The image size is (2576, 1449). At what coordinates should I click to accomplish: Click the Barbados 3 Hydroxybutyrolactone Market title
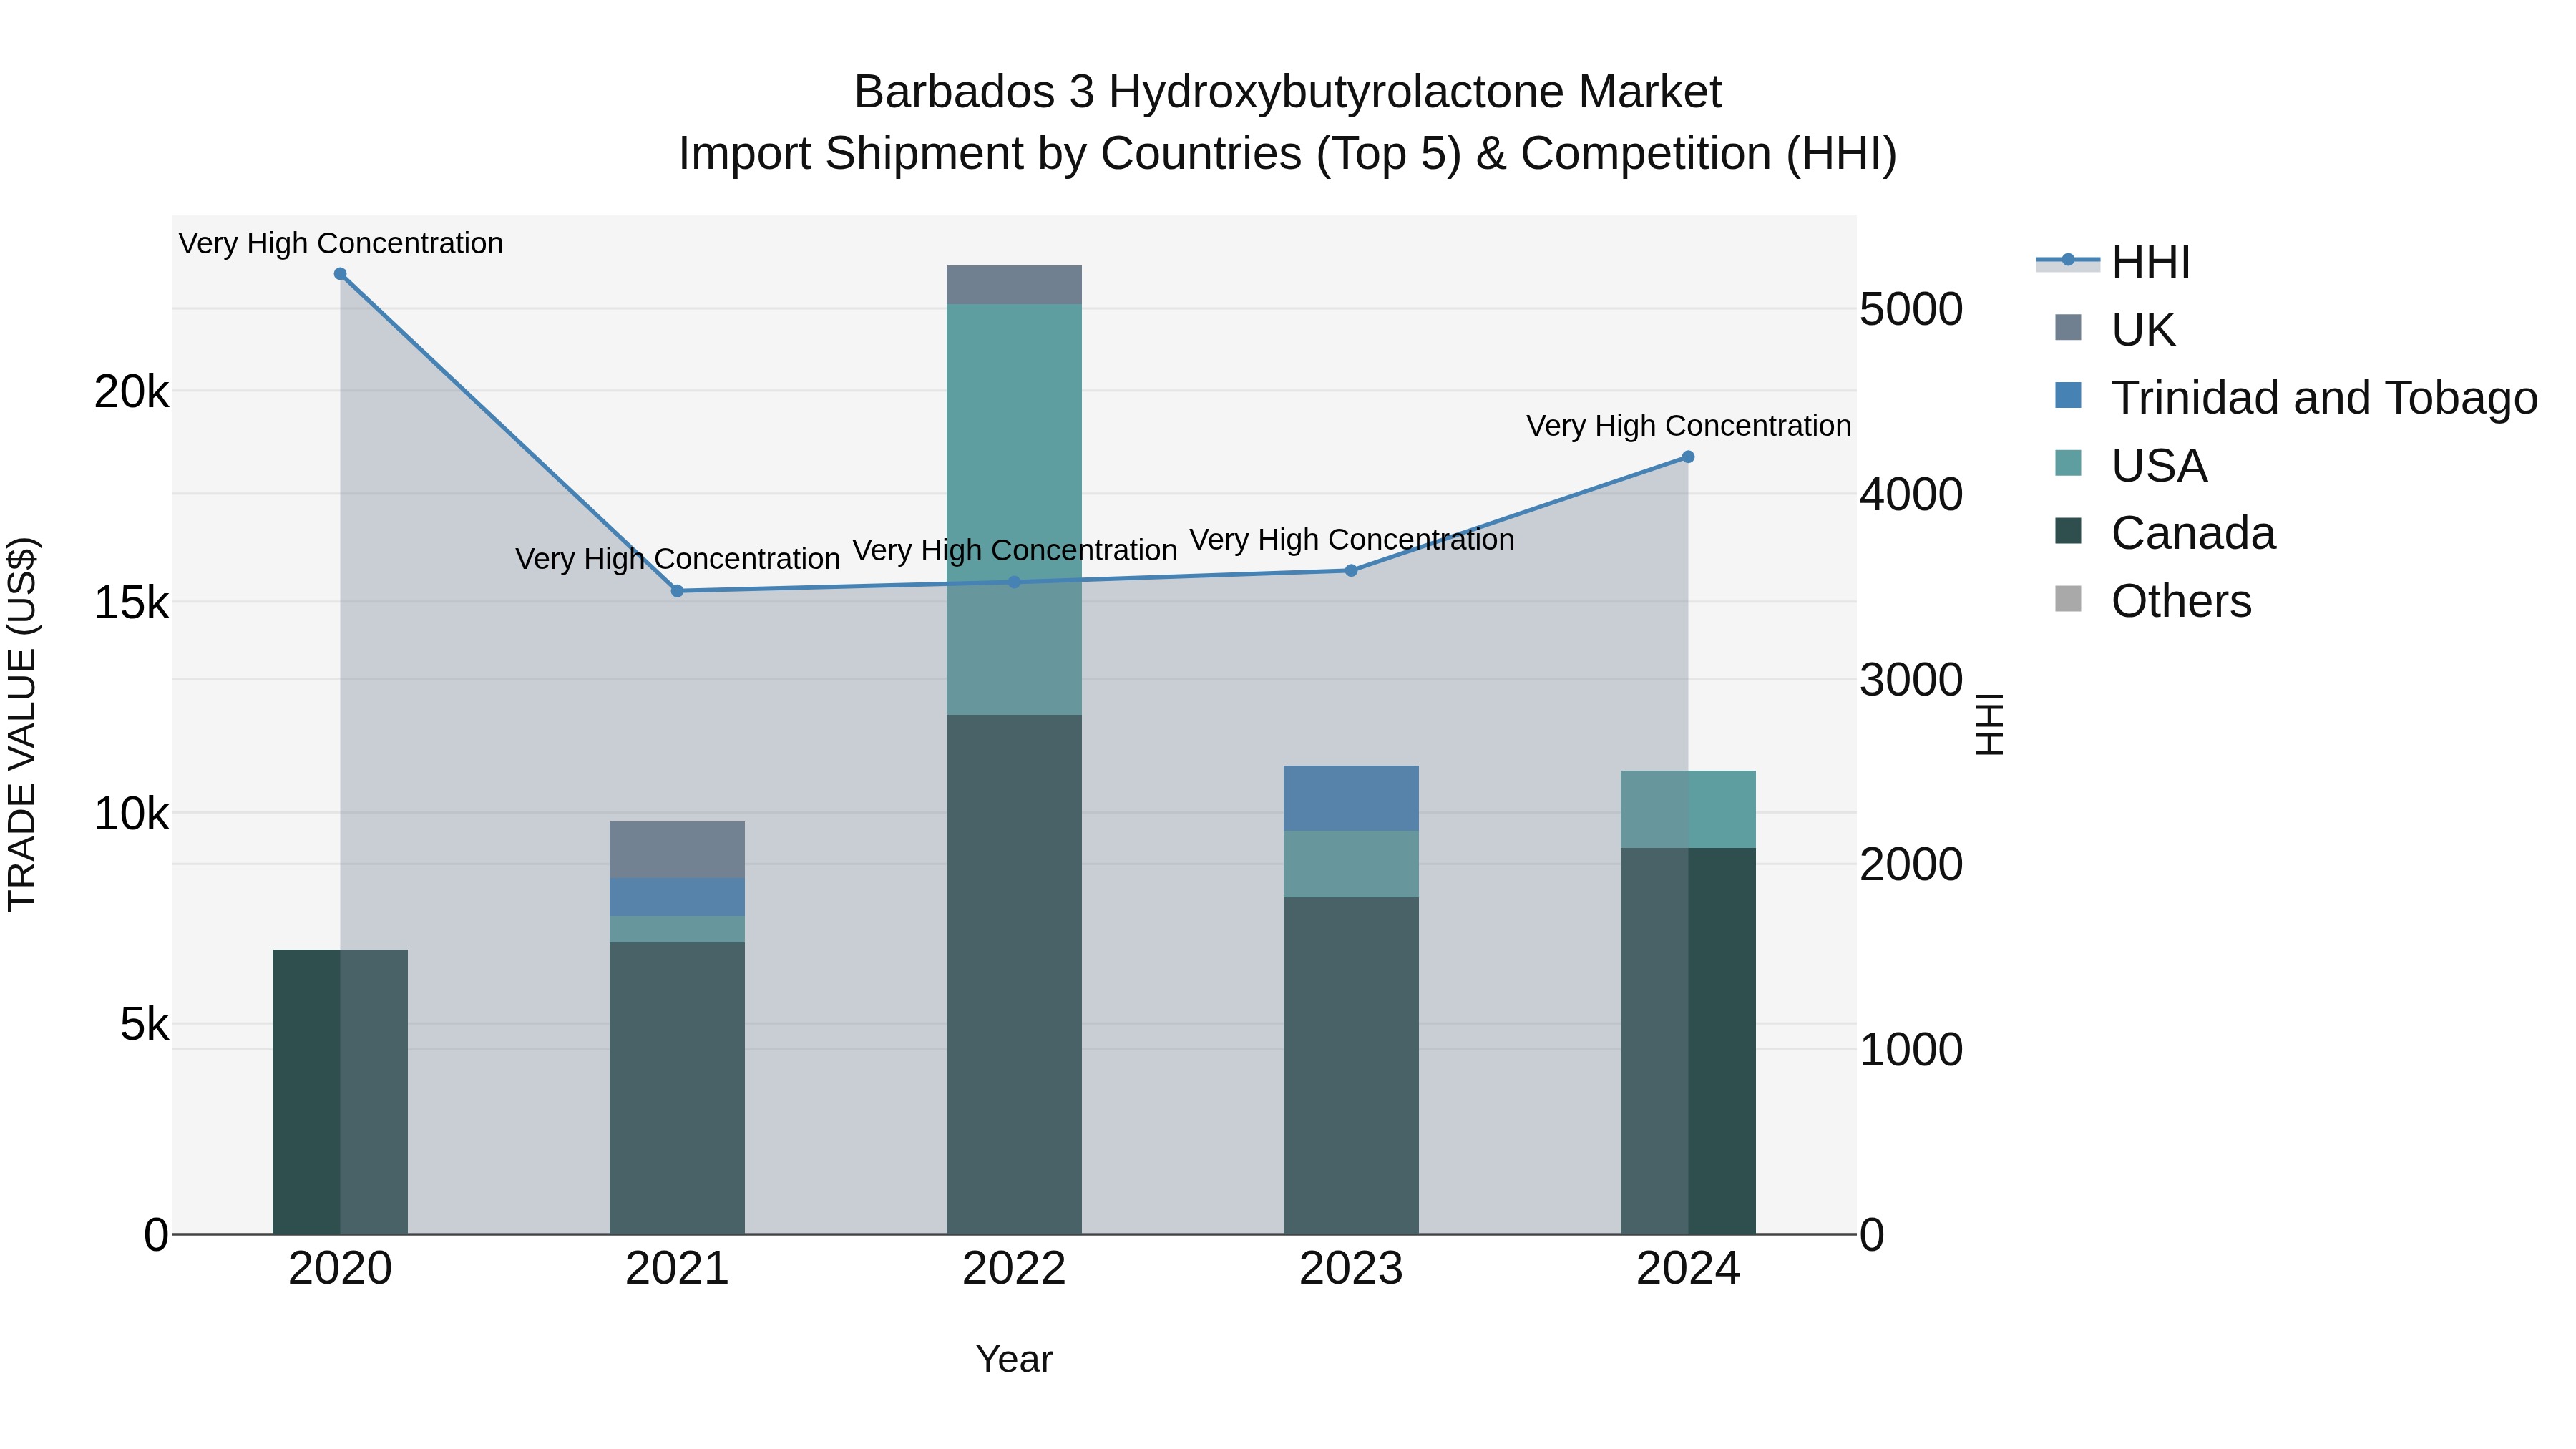coord(1288,92)
